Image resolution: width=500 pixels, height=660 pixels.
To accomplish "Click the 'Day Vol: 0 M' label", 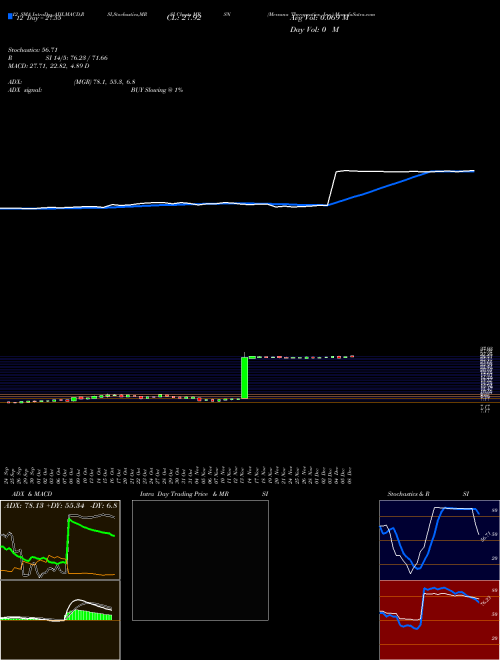I will (314, 30).
